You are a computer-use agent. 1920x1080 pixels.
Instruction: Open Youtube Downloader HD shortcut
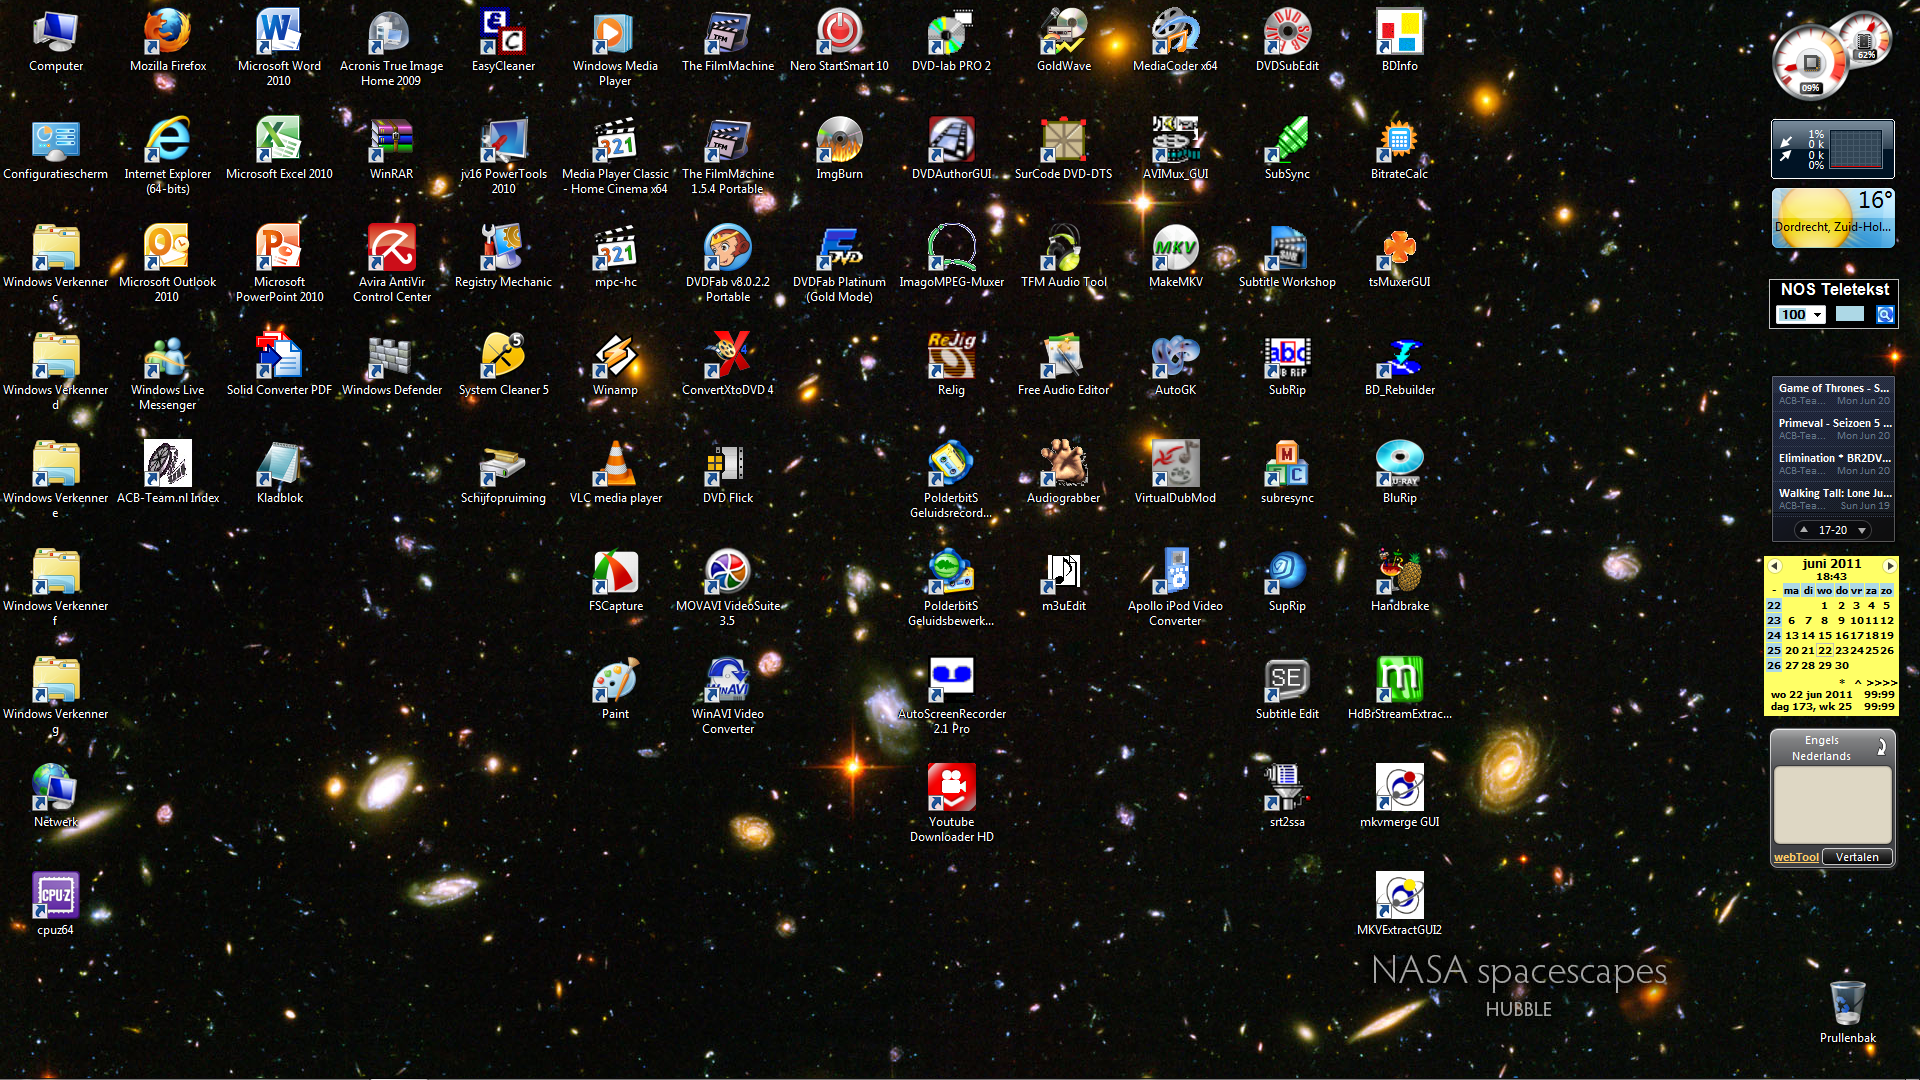click(x=951, y=803)
